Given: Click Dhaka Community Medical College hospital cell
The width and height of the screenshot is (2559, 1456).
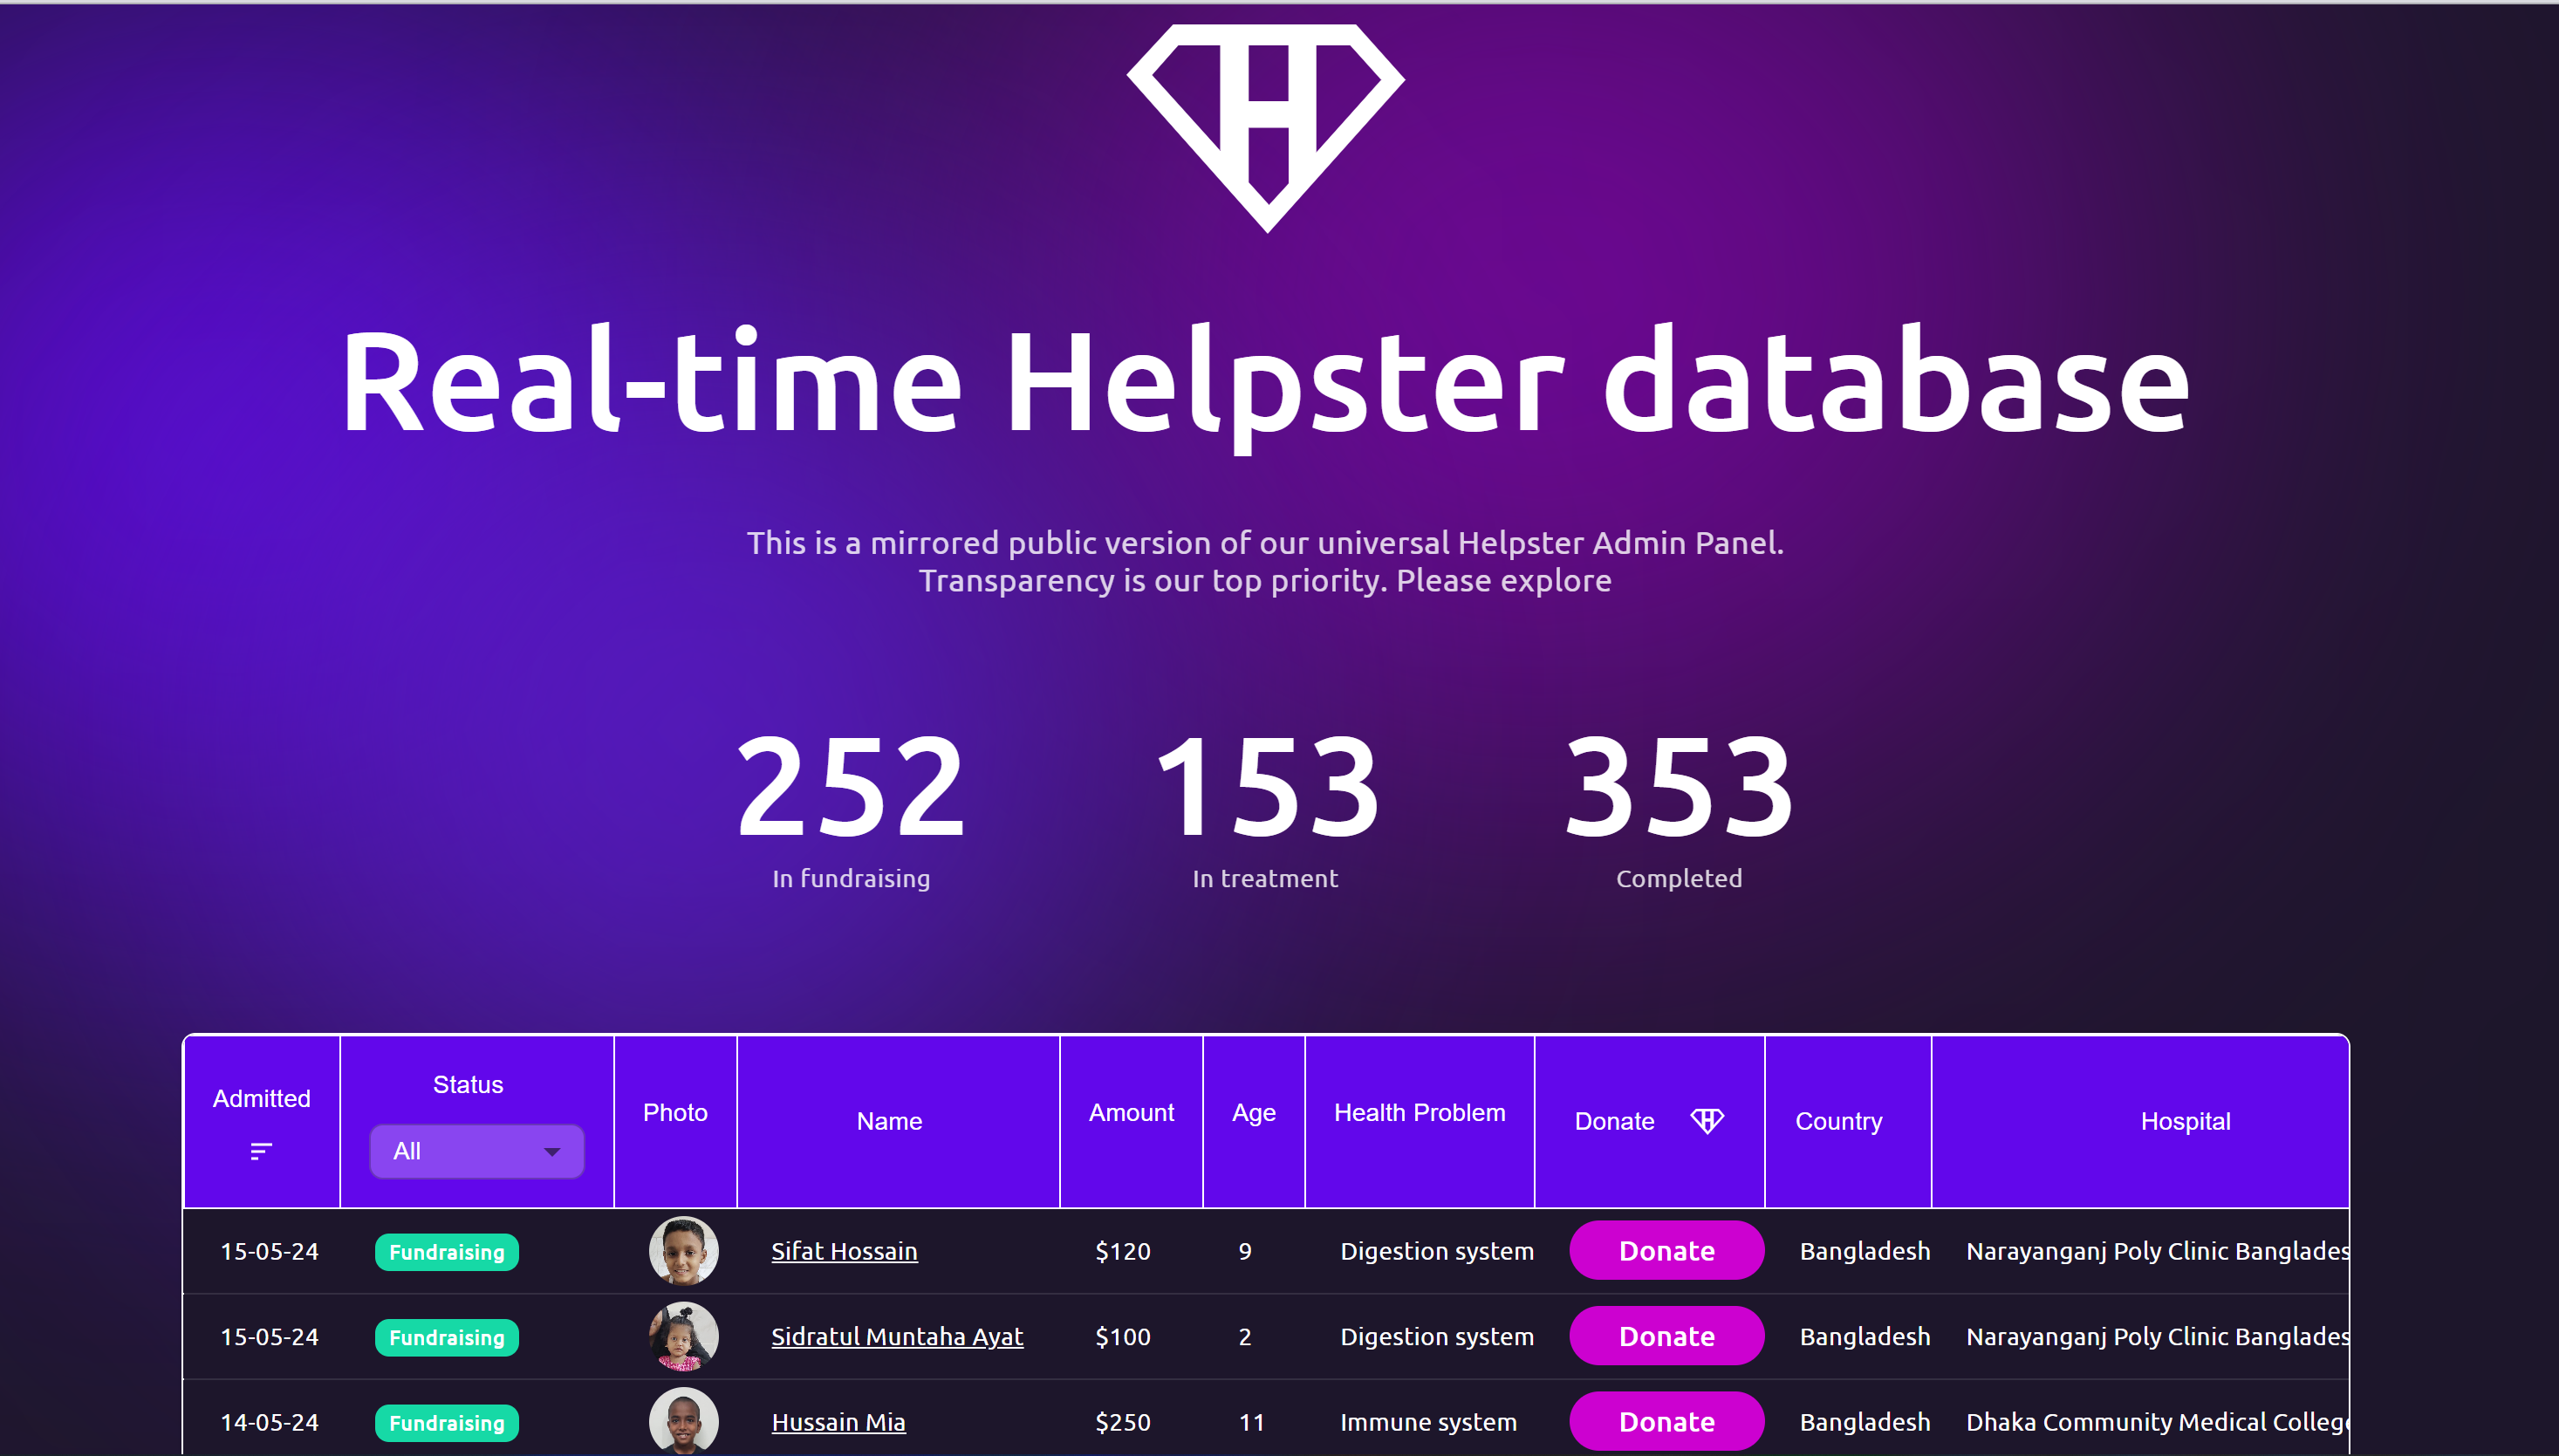Looking at the screenshot, I should [2157, 1422].
